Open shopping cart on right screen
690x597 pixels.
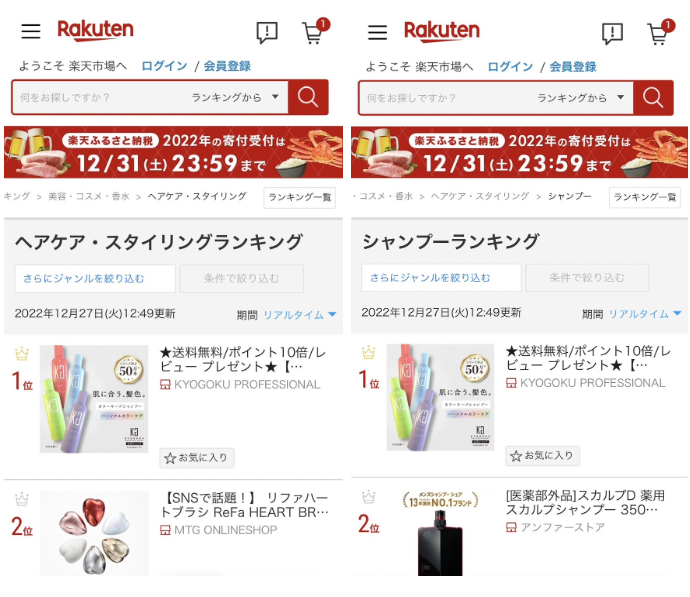660,32
